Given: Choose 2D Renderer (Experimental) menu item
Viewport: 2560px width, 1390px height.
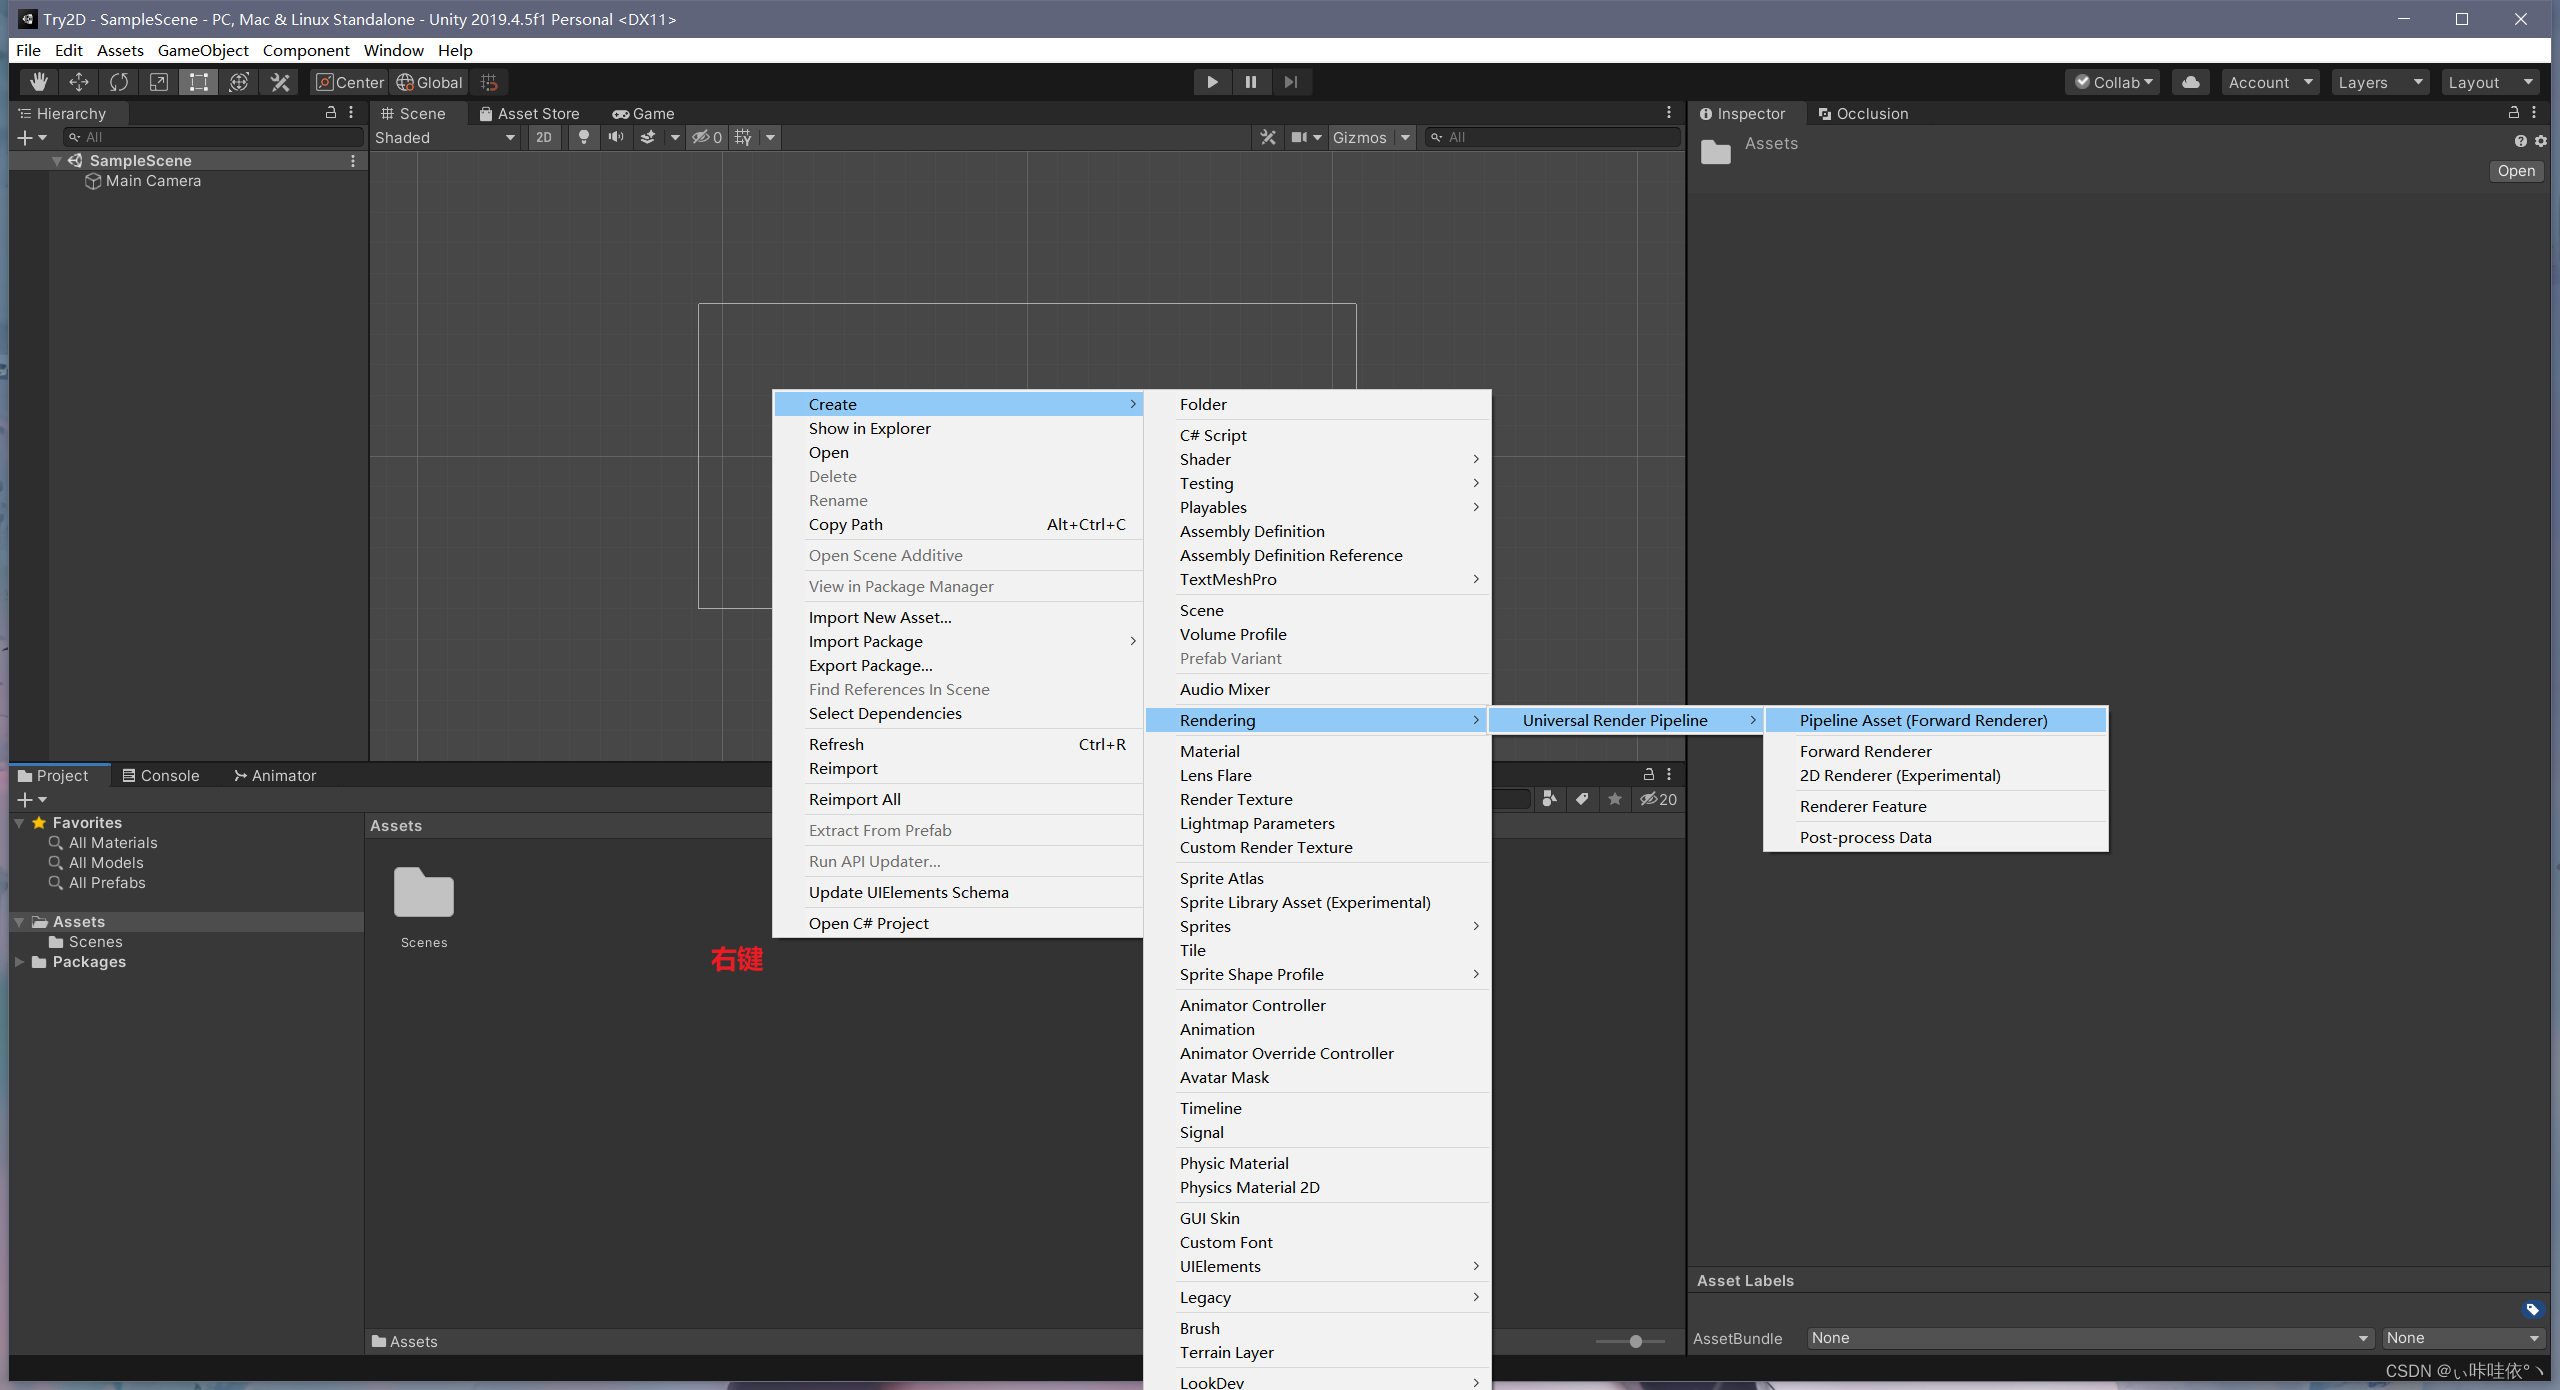Looking at the screenshot, I should click(1936, 775).
